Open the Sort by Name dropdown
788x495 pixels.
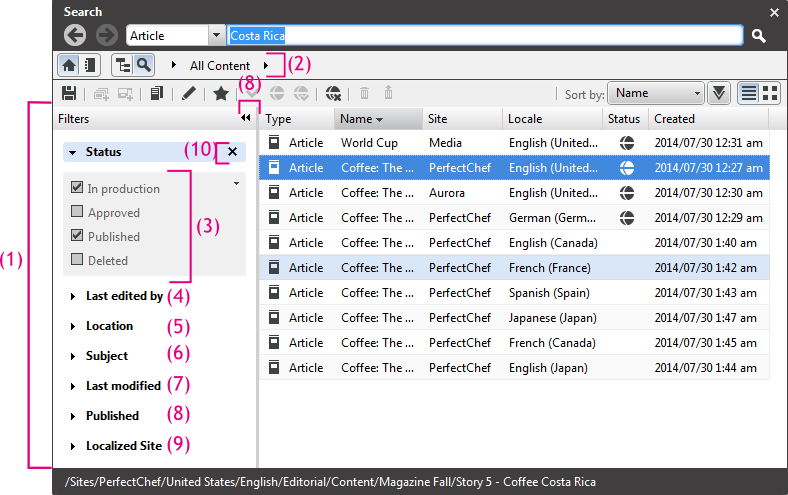pyautogui.click(x=656, y=93)
